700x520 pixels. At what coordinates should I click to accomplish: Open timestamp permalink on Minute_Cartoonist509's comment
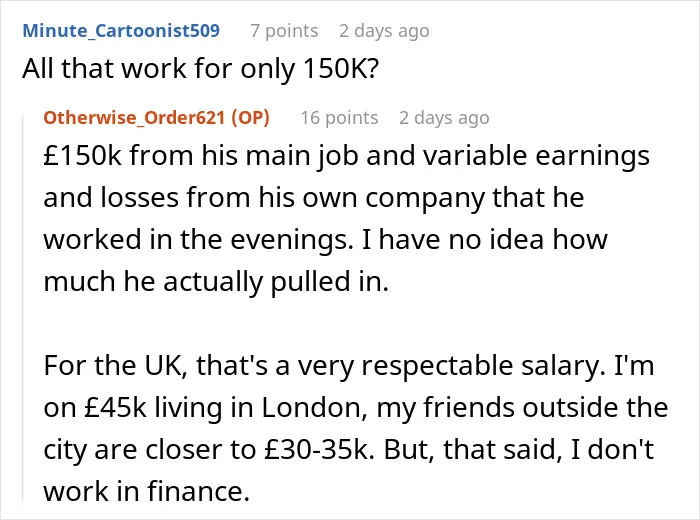coord(384,31)
